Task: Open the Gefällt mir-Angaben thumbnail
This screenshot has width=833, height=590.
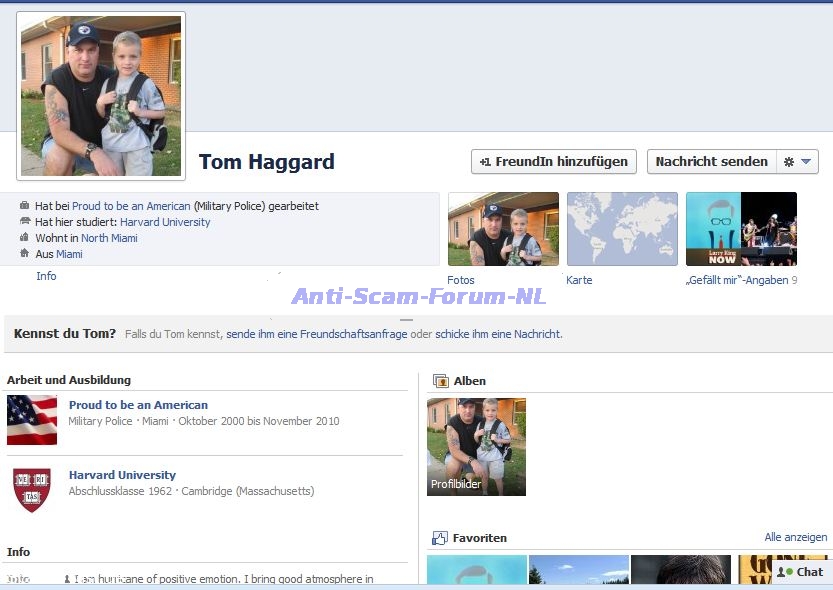Action: (x=741, y=229)
